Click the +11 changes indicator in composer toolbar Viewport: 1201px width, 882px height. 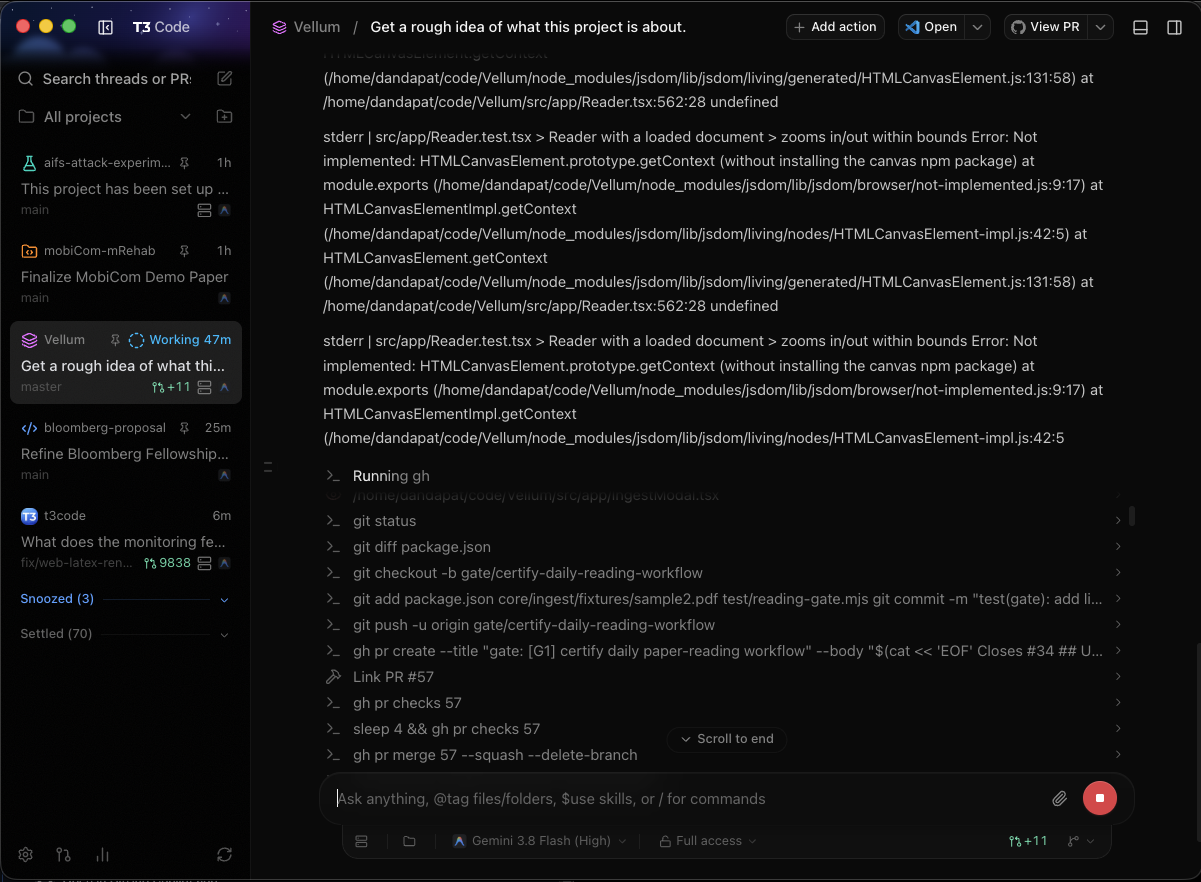click(x=1028, y=841)
